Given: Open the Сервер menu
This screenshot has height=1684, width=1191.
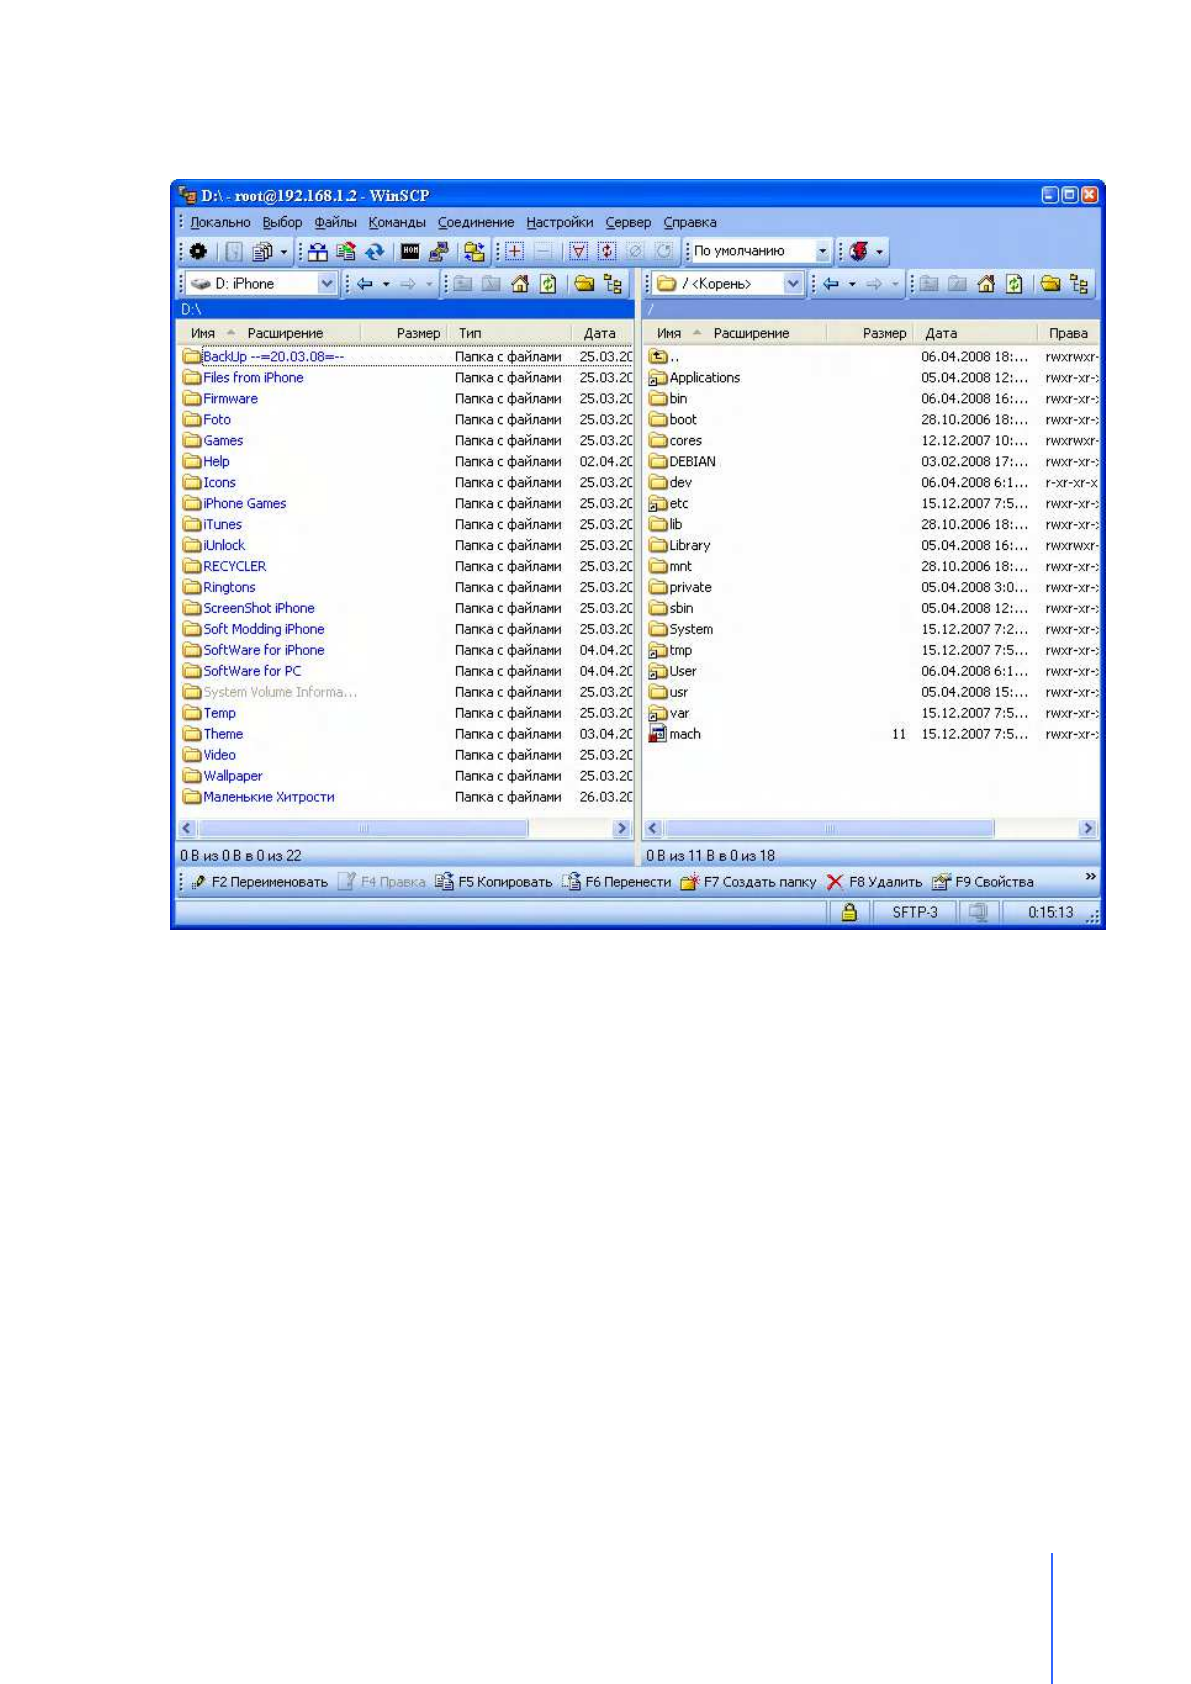Looking at the screenshot, I should click(x=628, y=222).
